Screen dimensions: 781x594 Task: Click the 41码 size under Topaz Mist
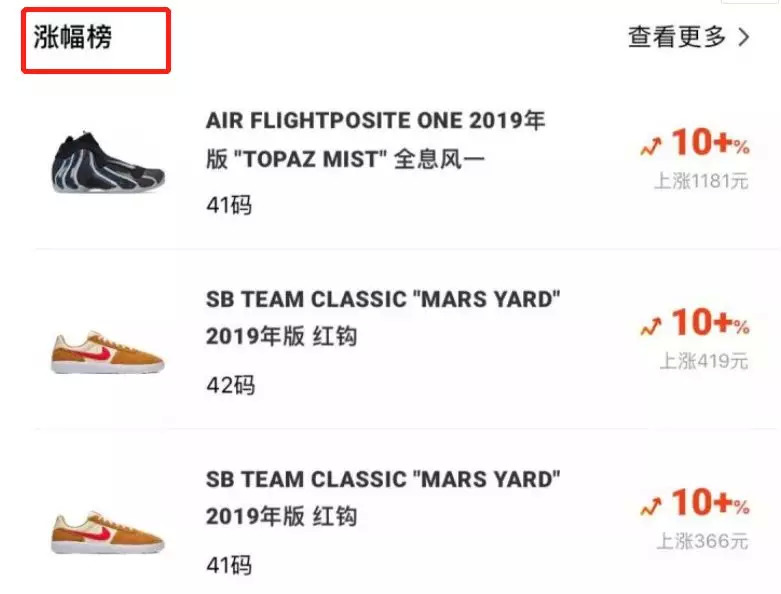pyautogui.click(x=229, y=205)
